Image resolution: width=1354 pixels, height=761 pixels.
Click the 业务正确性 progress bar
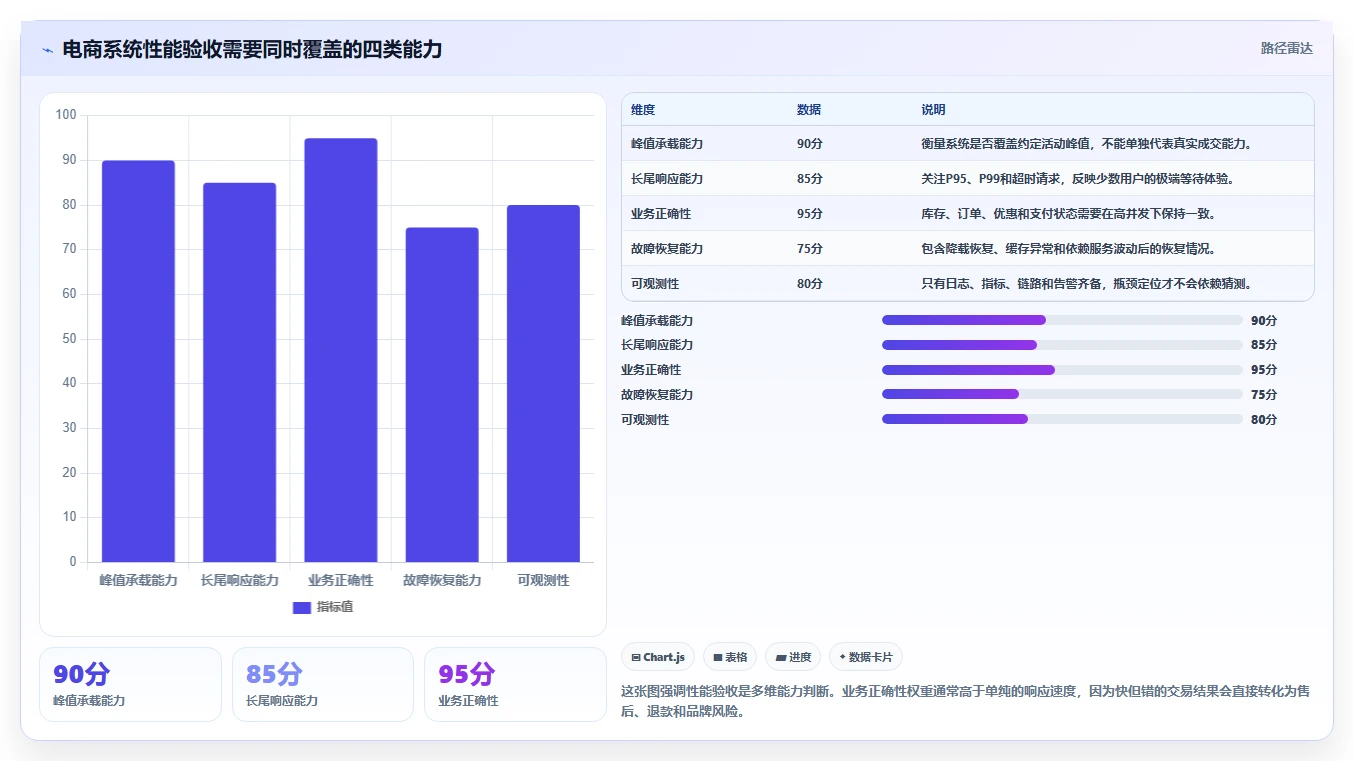coord(1062,369)
